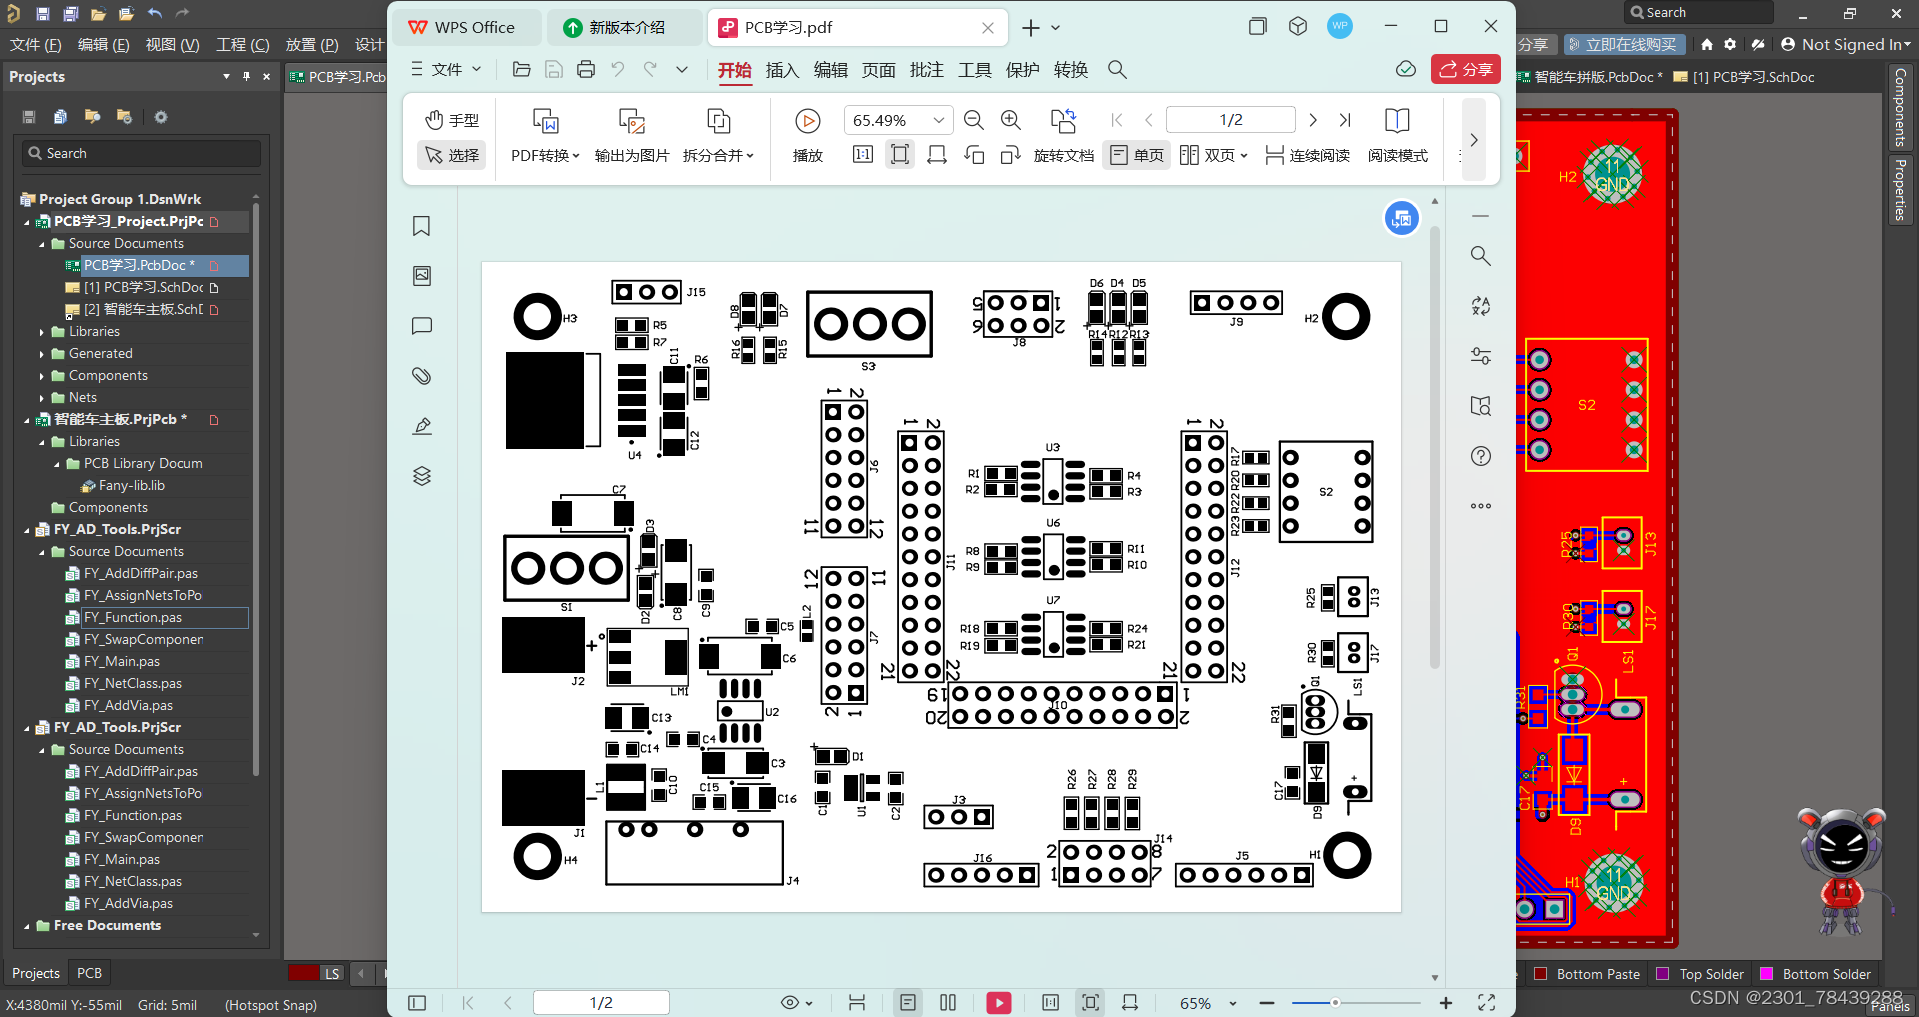
Task: Select the 1:1 actual size zoom icon
Action: (861, 155)
